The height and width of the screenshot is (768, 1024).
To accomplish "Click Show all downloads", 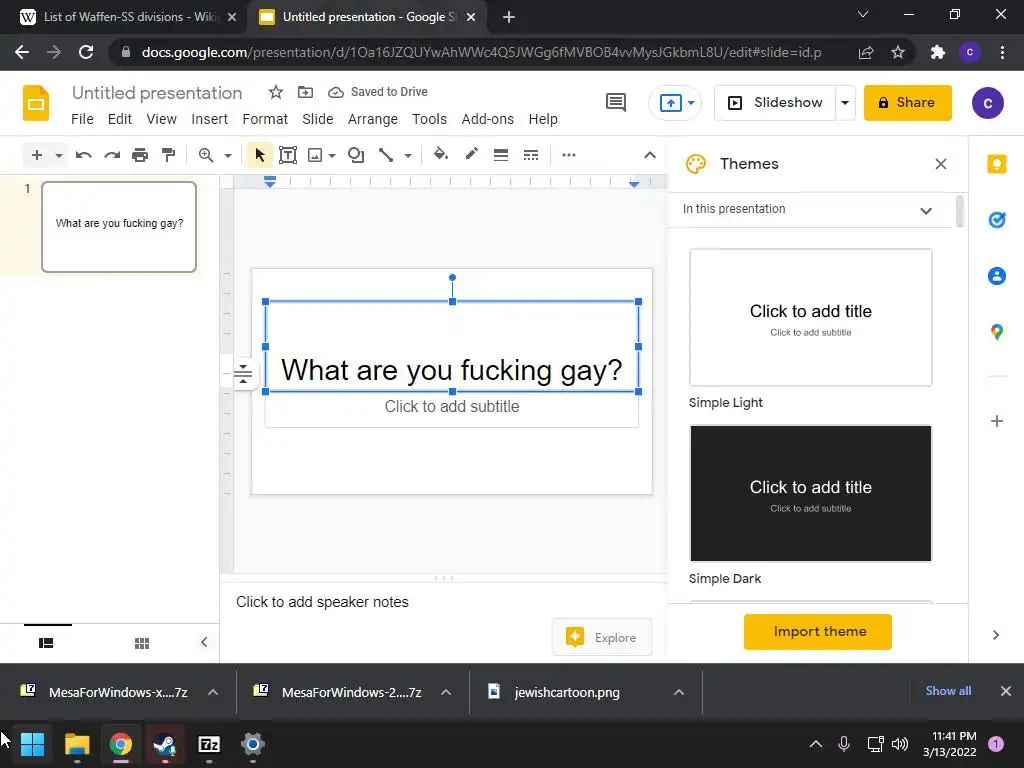I will tap(948, 691).
